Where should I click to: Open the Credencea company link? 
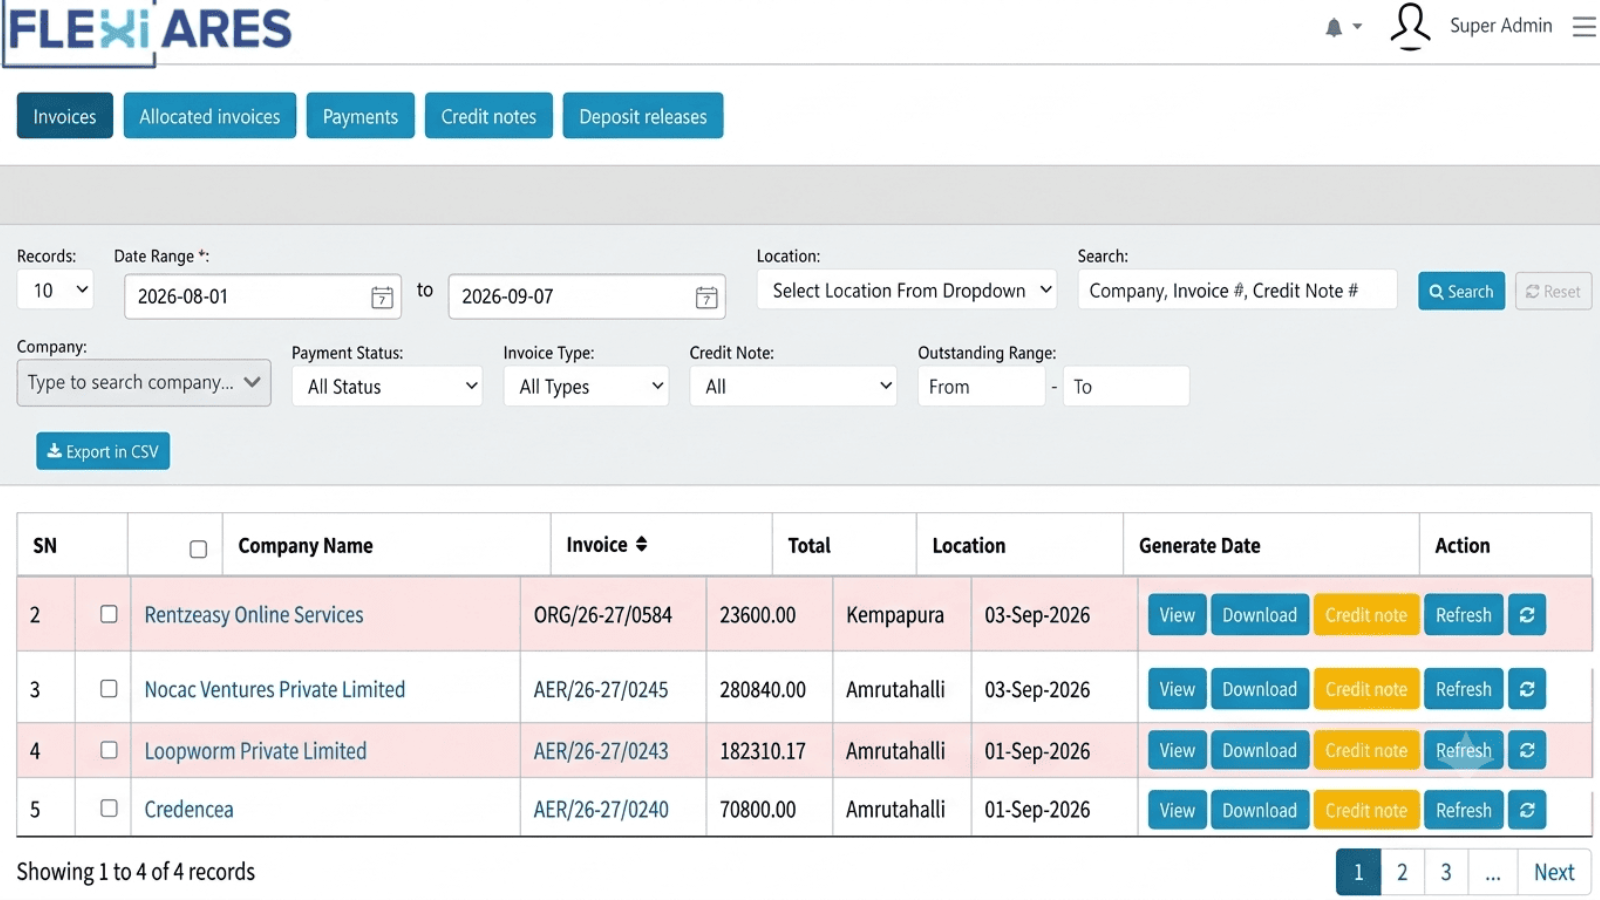click(x=189, y=809)
